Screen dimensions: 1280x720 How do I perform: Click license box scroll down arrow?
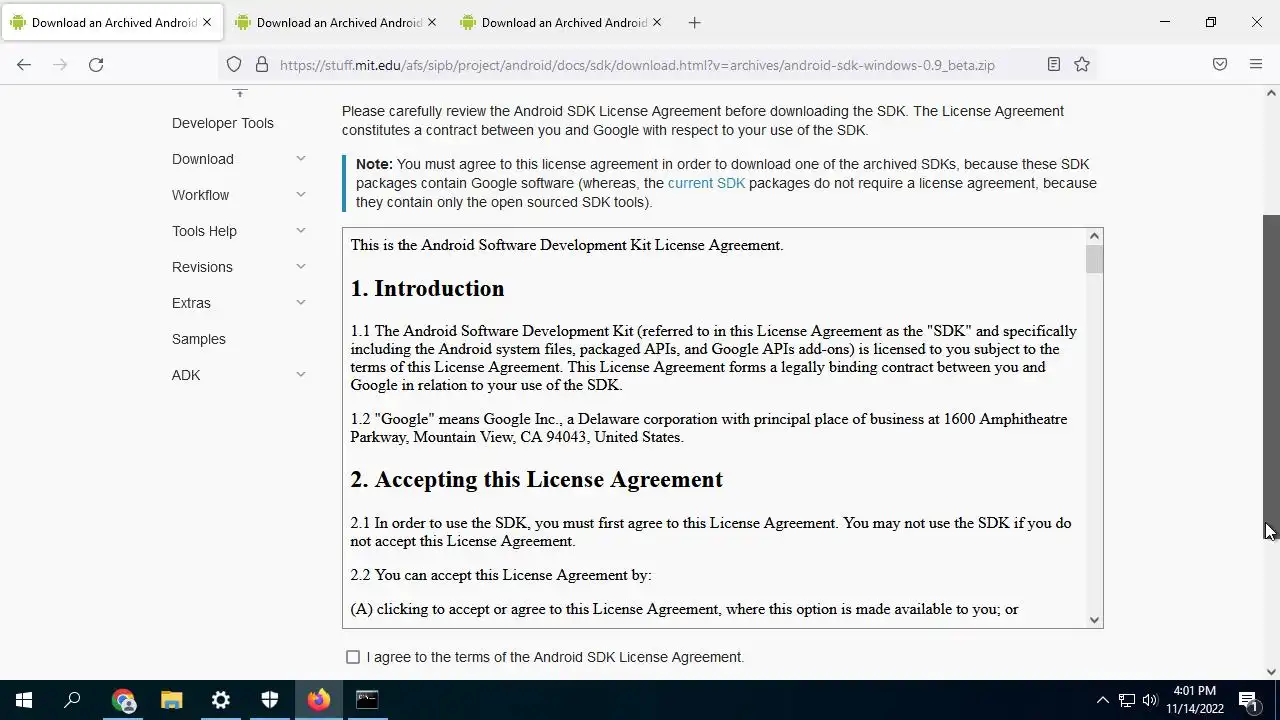coord(1094,620)
